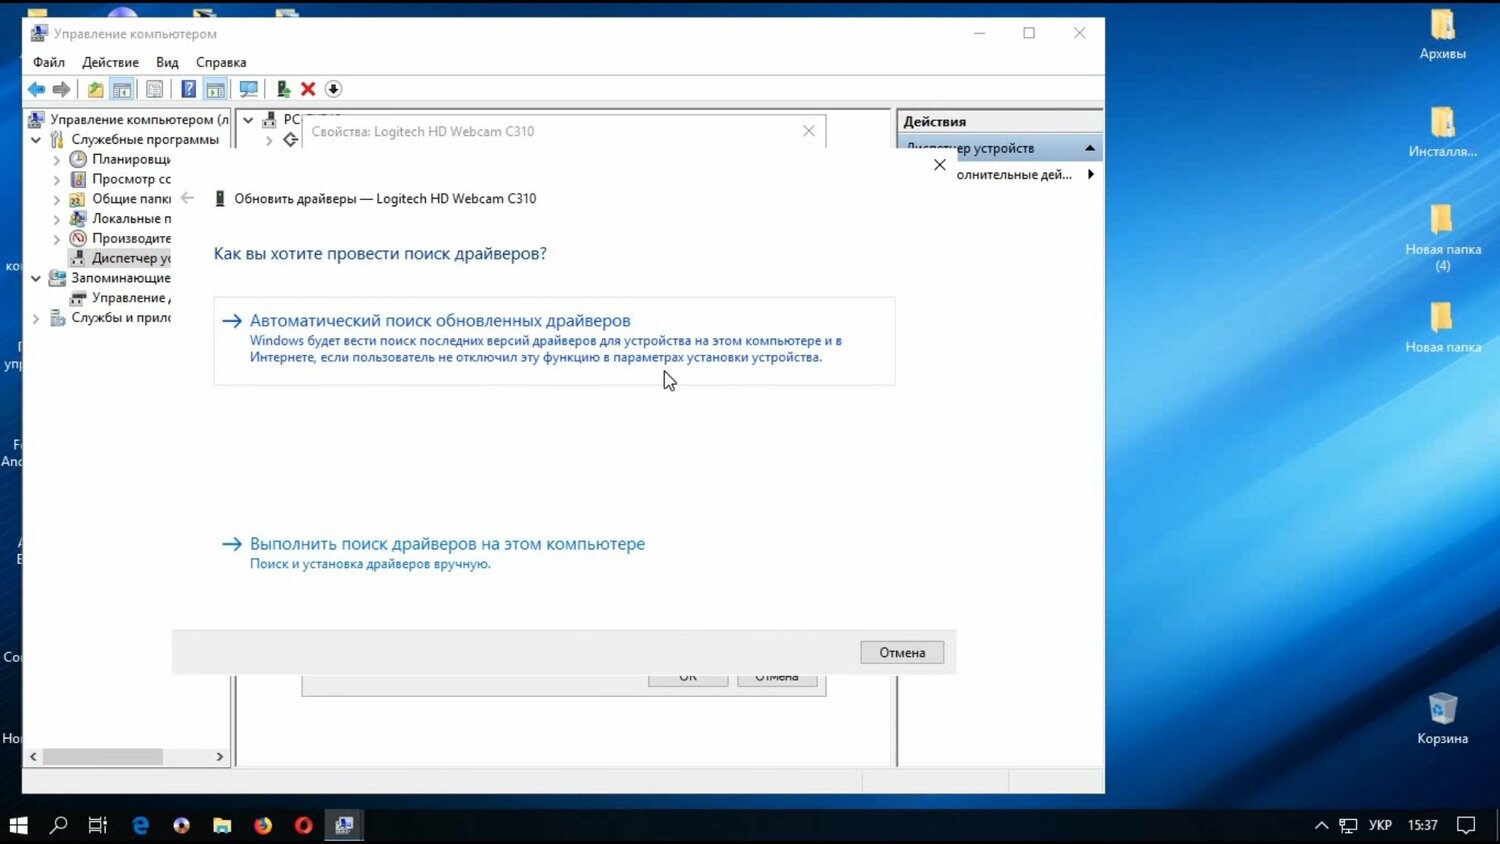The image size is (1500, 844).
Task: Select the Управление компьютером root tree item
Action: [128, 120]
